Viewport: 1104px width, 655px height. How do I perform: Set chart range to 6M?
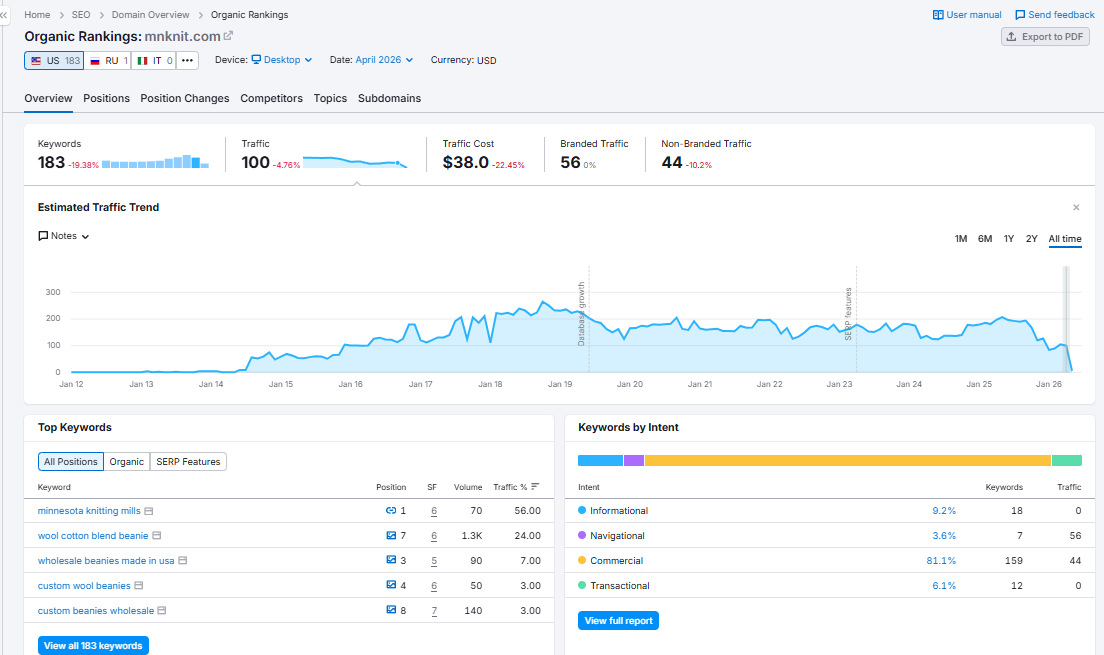tap(984, 239)
